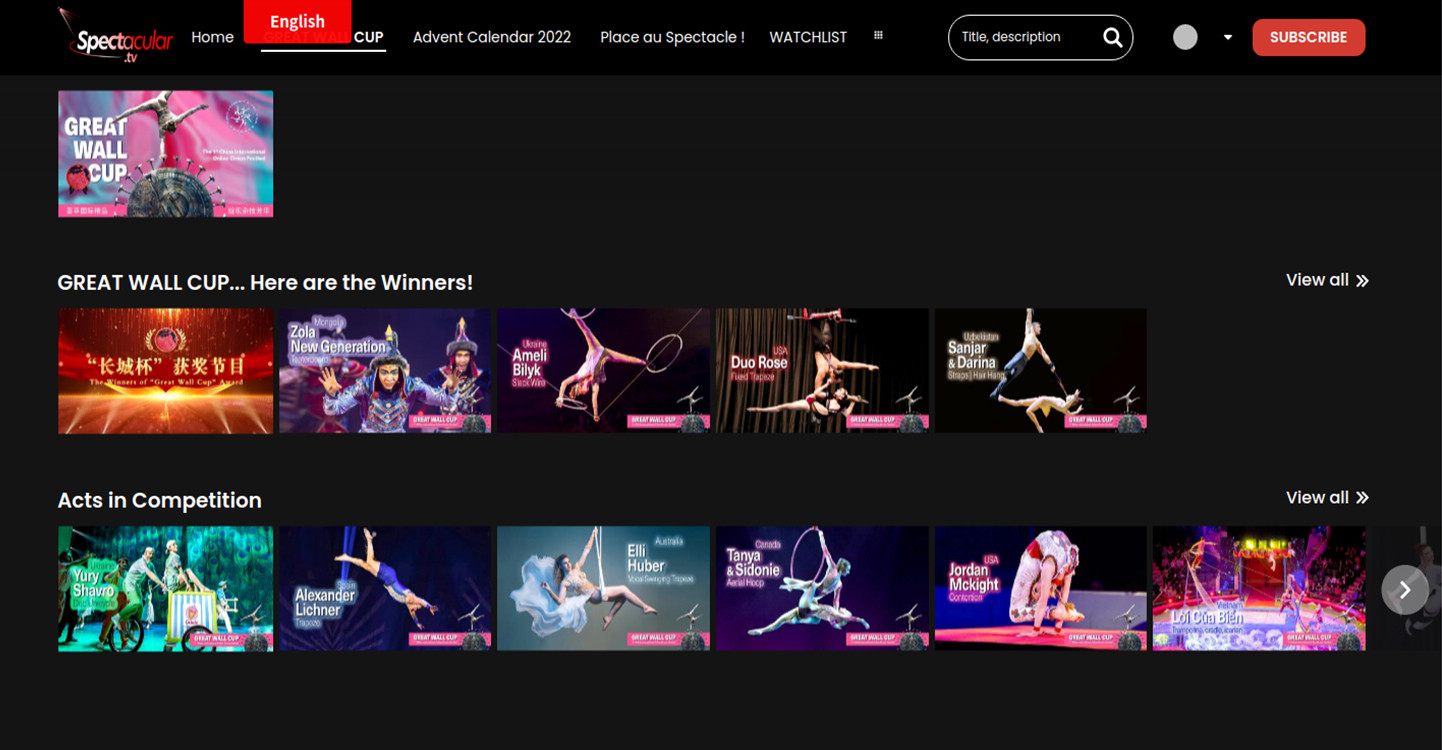This screenshot has height=750, width=1442.
Task: View all Acts in Competition
Action: coord(1327,498)
